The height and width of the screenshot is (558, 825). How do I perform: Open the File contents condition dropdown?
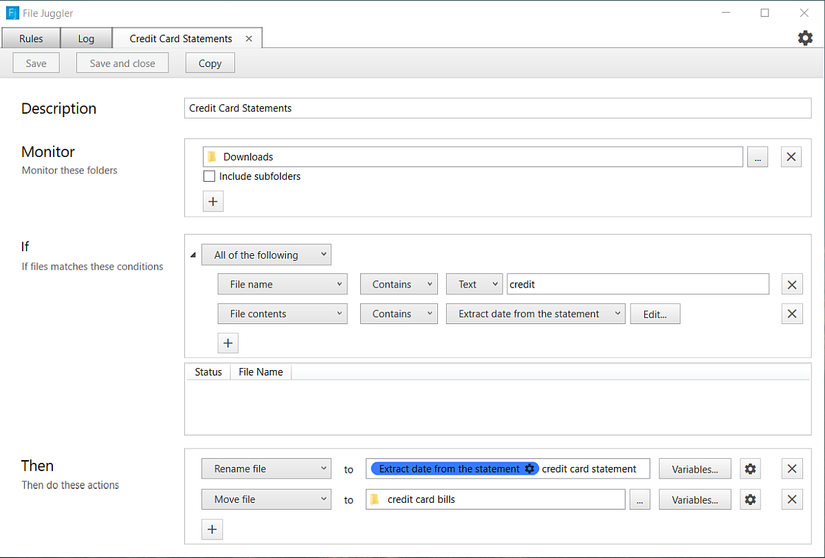(x=282, y=314)
